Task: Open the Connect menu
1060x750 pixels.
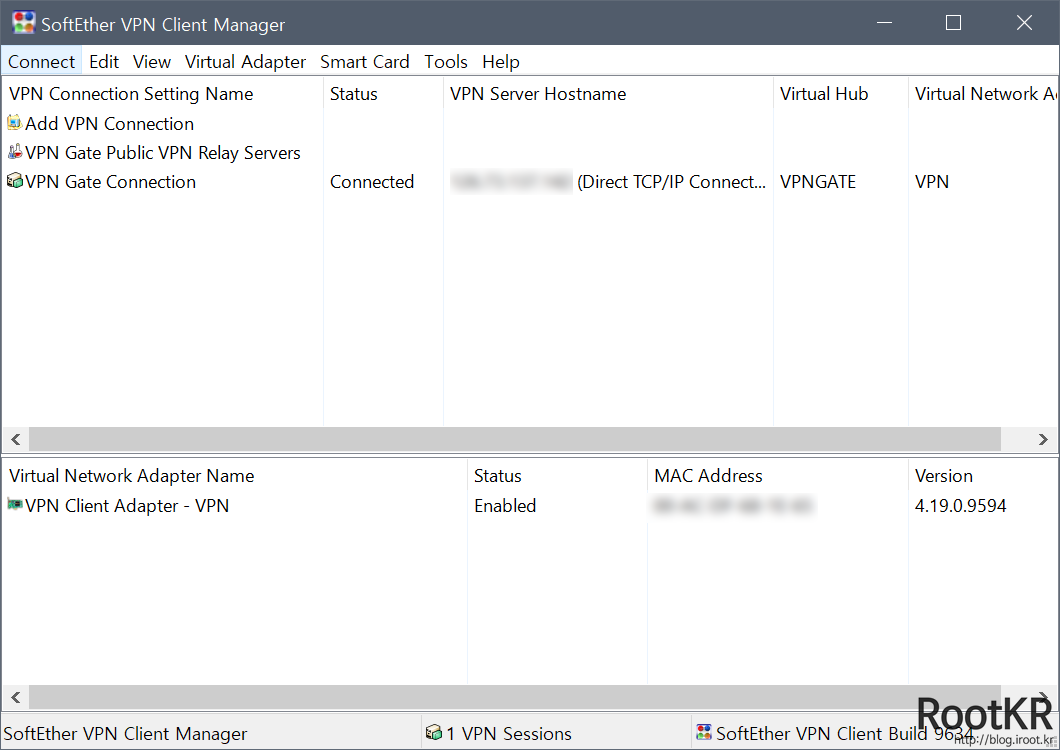Action: (x=41, y=62)
